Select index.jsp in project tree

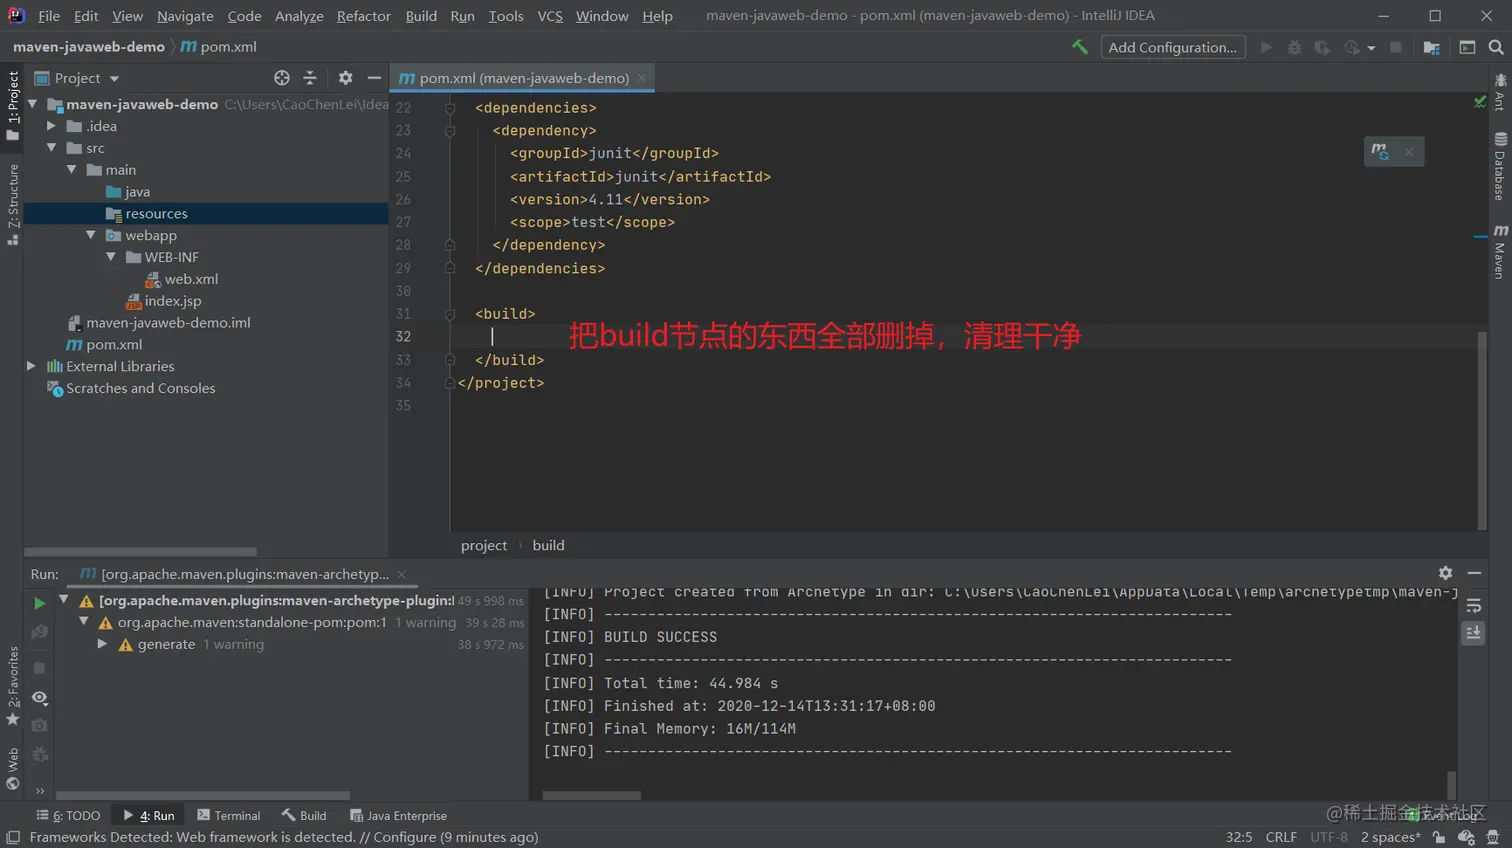pos(164,301)
